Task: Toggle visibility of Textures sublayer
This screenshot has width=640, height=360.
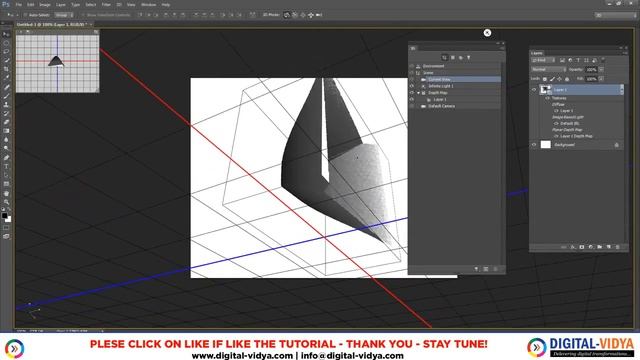Action: (547, 98)
